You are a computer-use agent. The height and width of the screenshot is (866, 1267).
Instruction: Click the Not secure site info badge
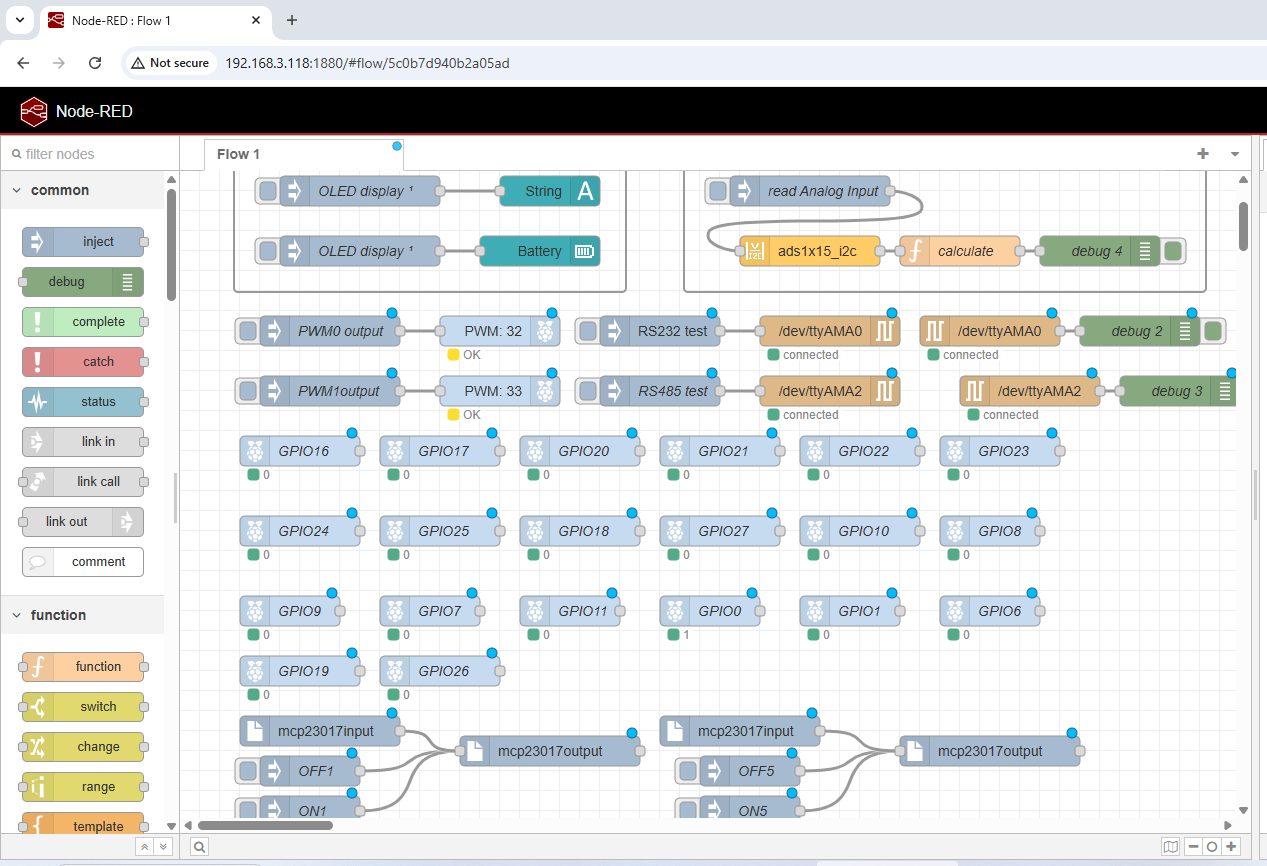[170, 63]
